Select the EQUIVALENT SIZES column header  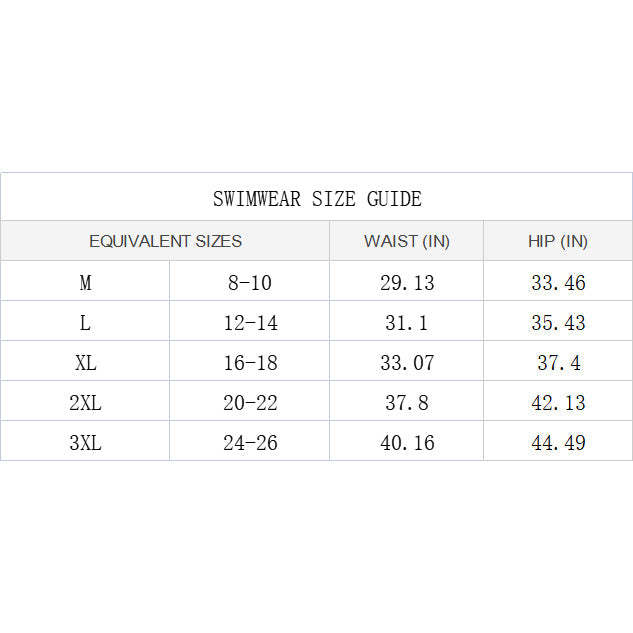coord(165,241)
